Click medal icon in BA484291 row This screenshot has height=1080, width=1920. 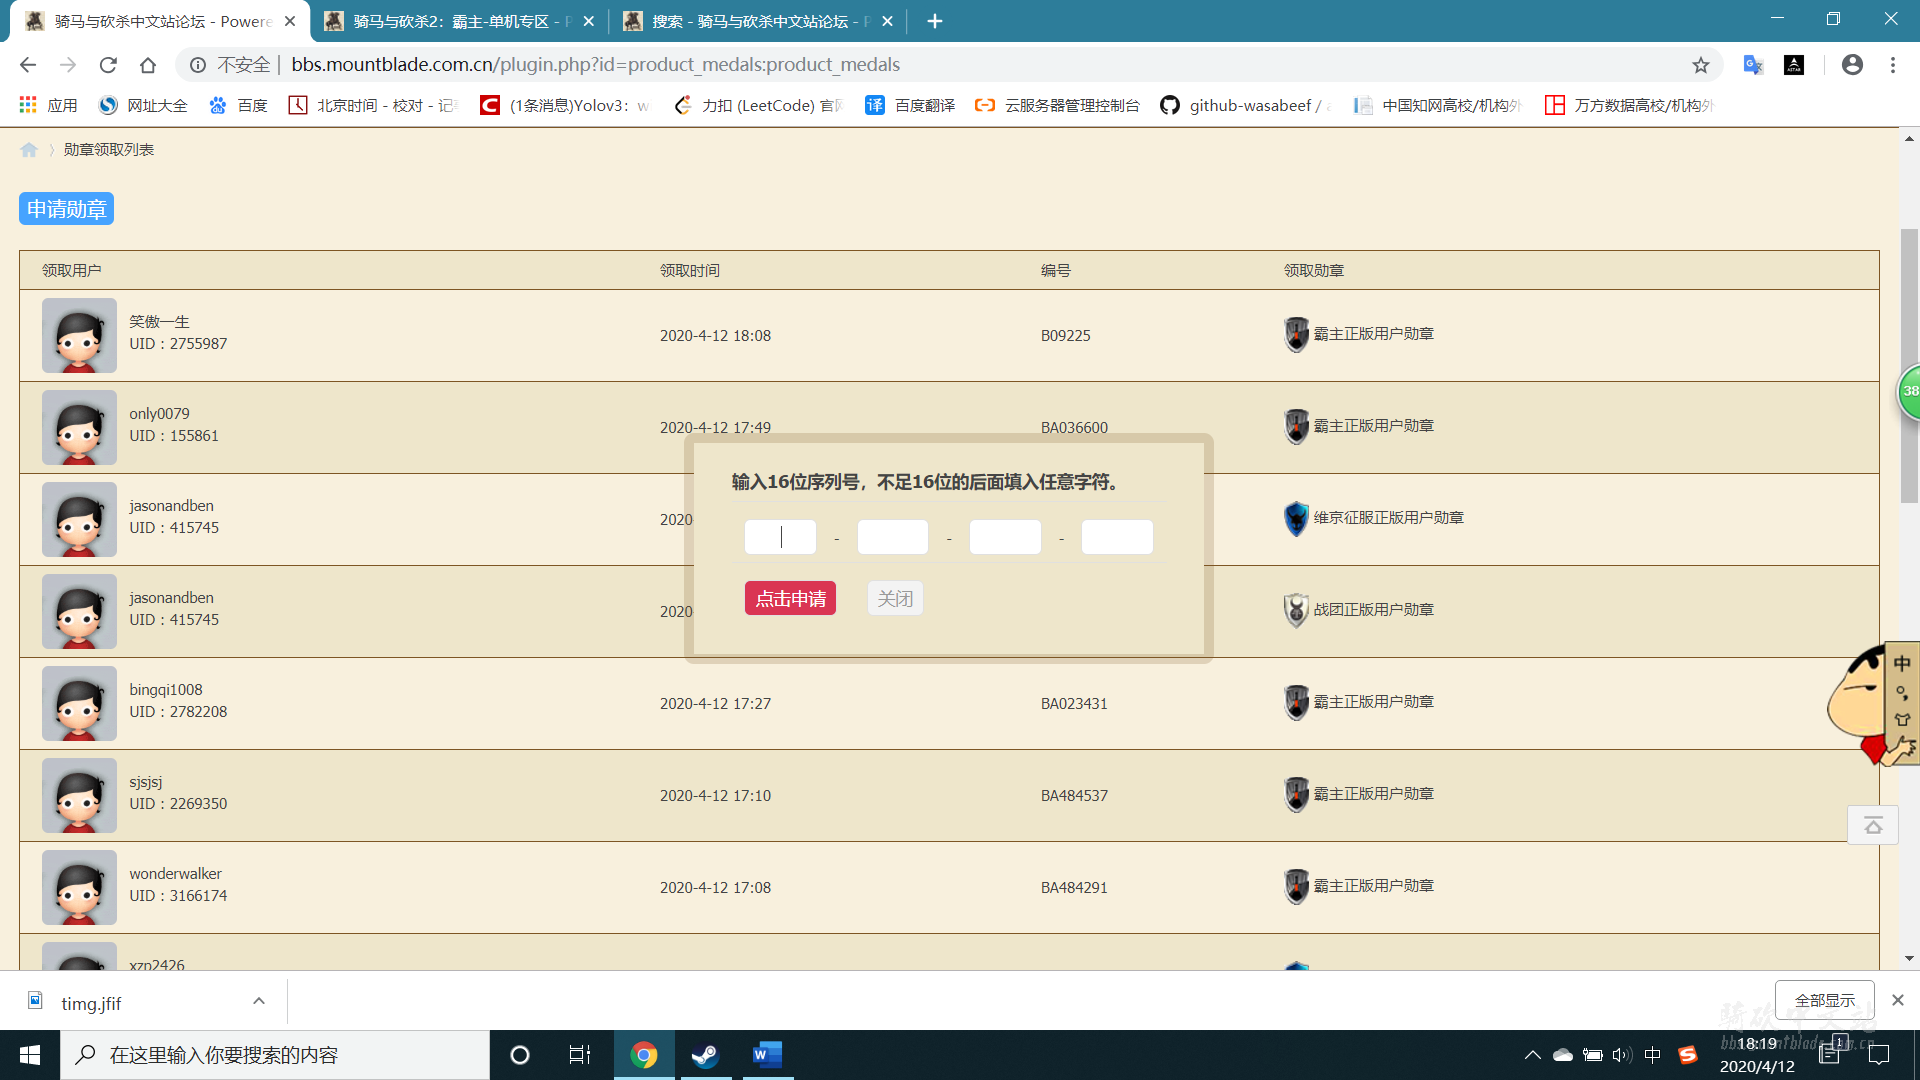point(1296,886)
